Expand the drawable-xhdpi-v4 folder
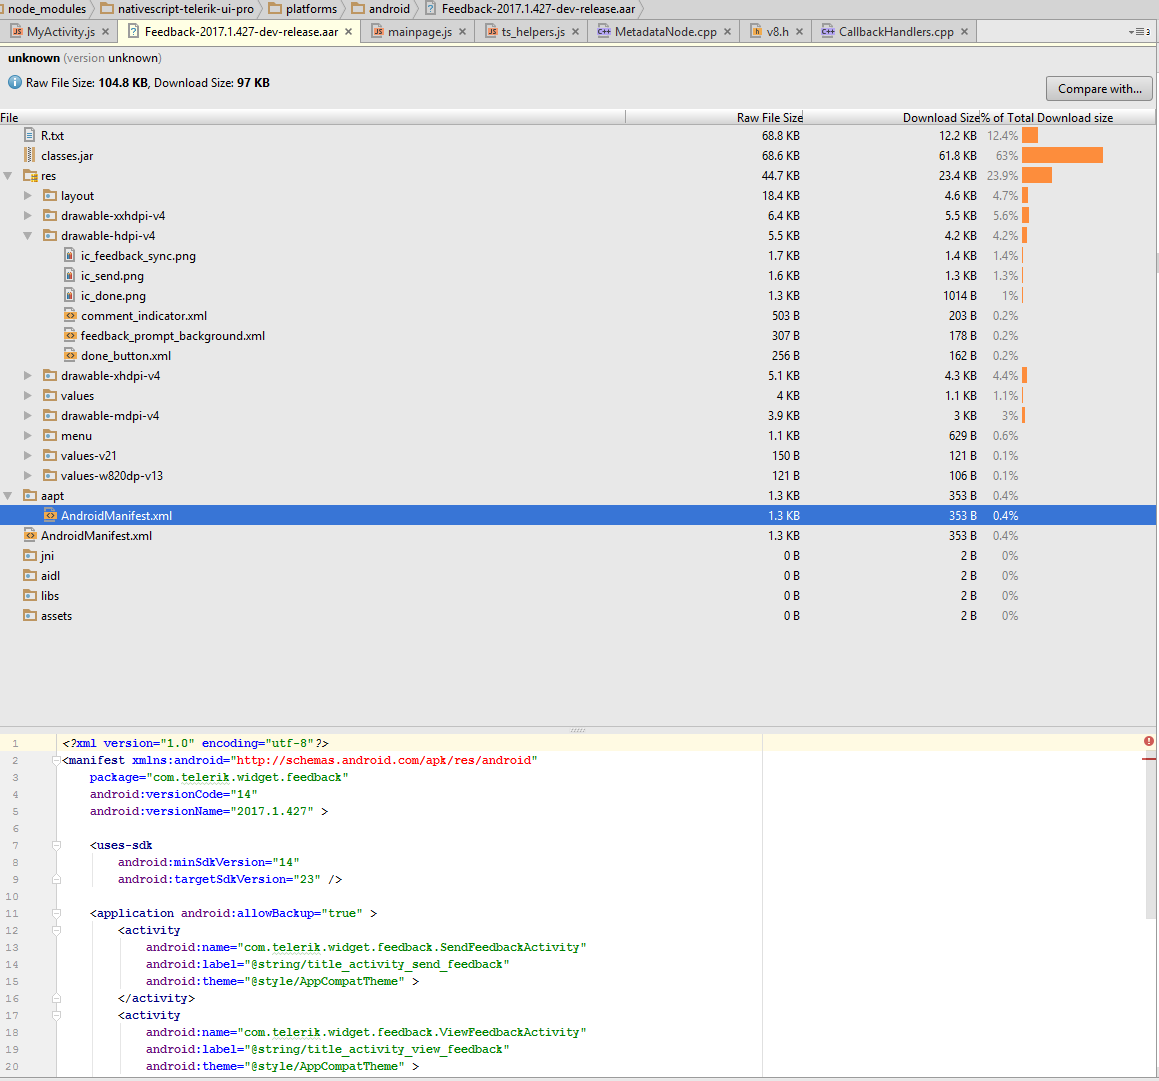Screen dimensions: 1159x1081 pos(28,375)
